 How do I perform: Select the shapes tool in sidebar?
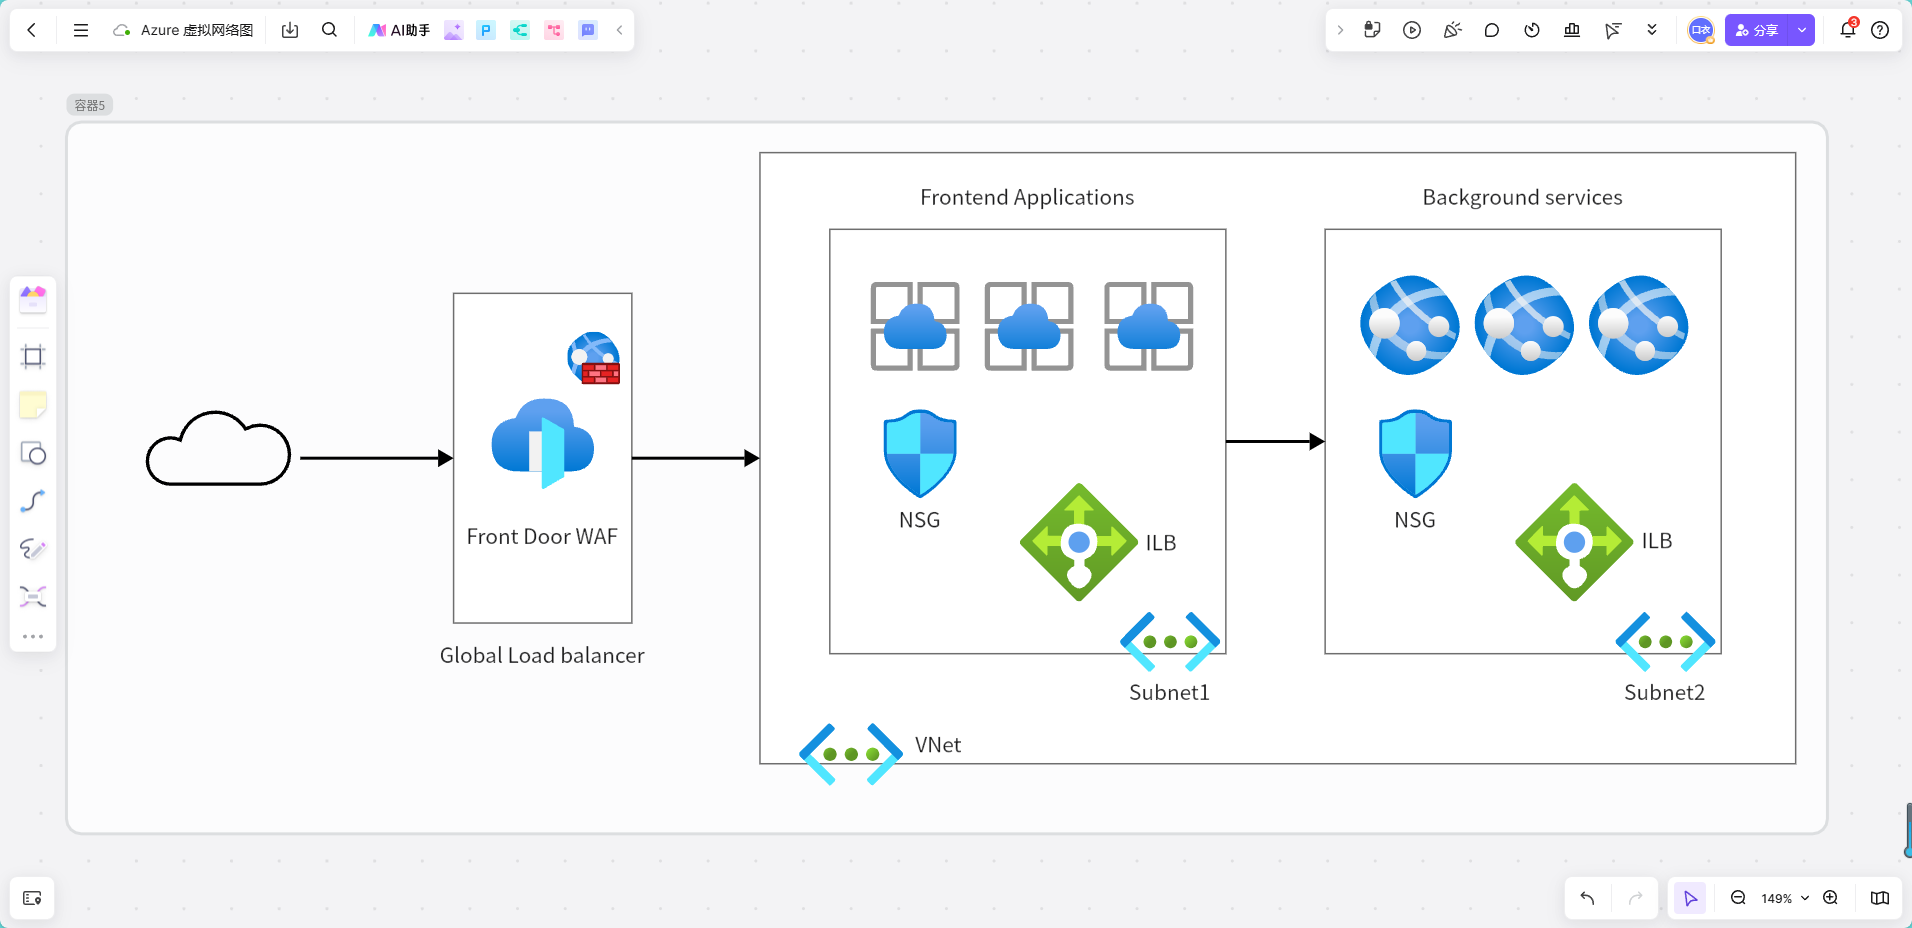(x=33, y=453)
